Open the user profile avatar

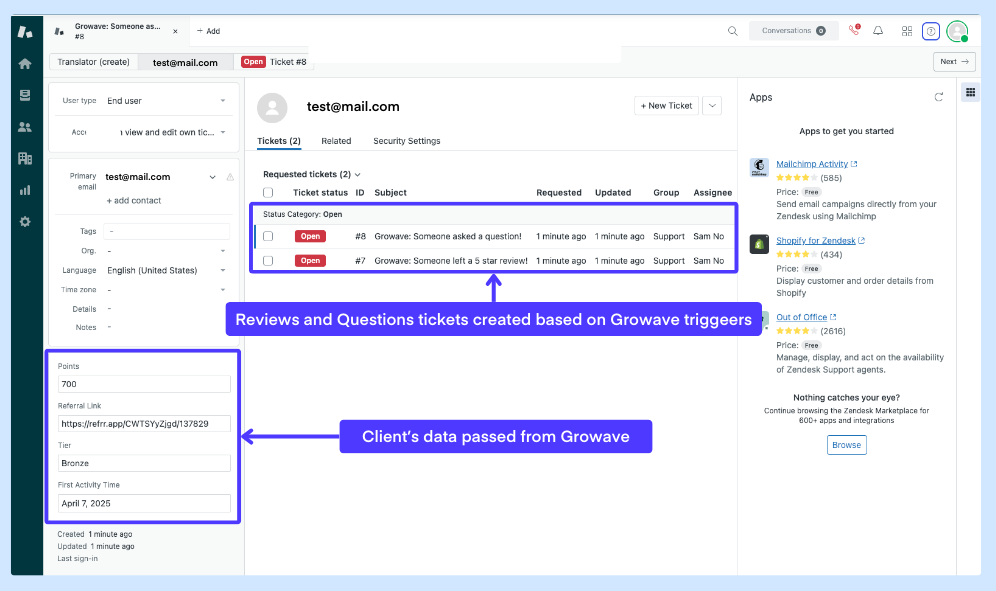pos(957,31)
